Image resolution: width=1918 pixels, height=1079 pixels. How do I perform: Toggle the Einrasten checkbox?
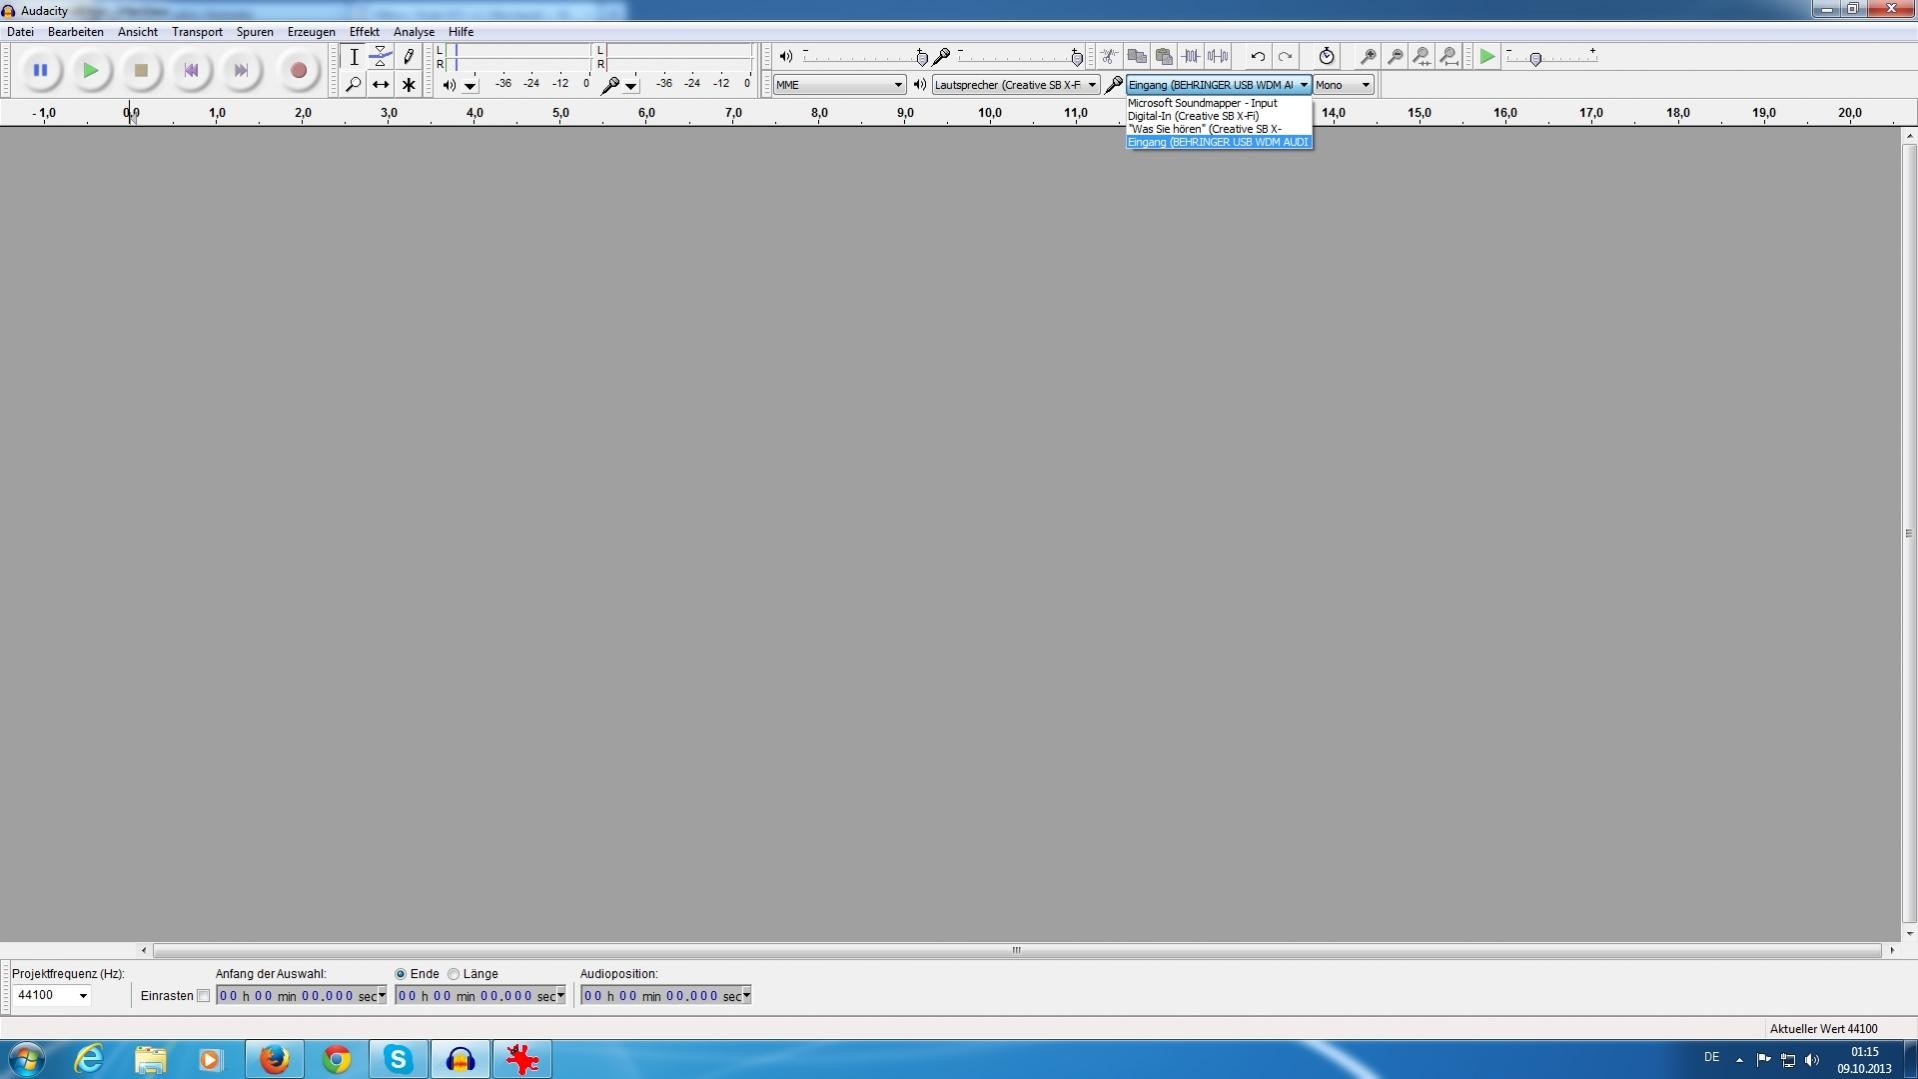click(203, 996)
